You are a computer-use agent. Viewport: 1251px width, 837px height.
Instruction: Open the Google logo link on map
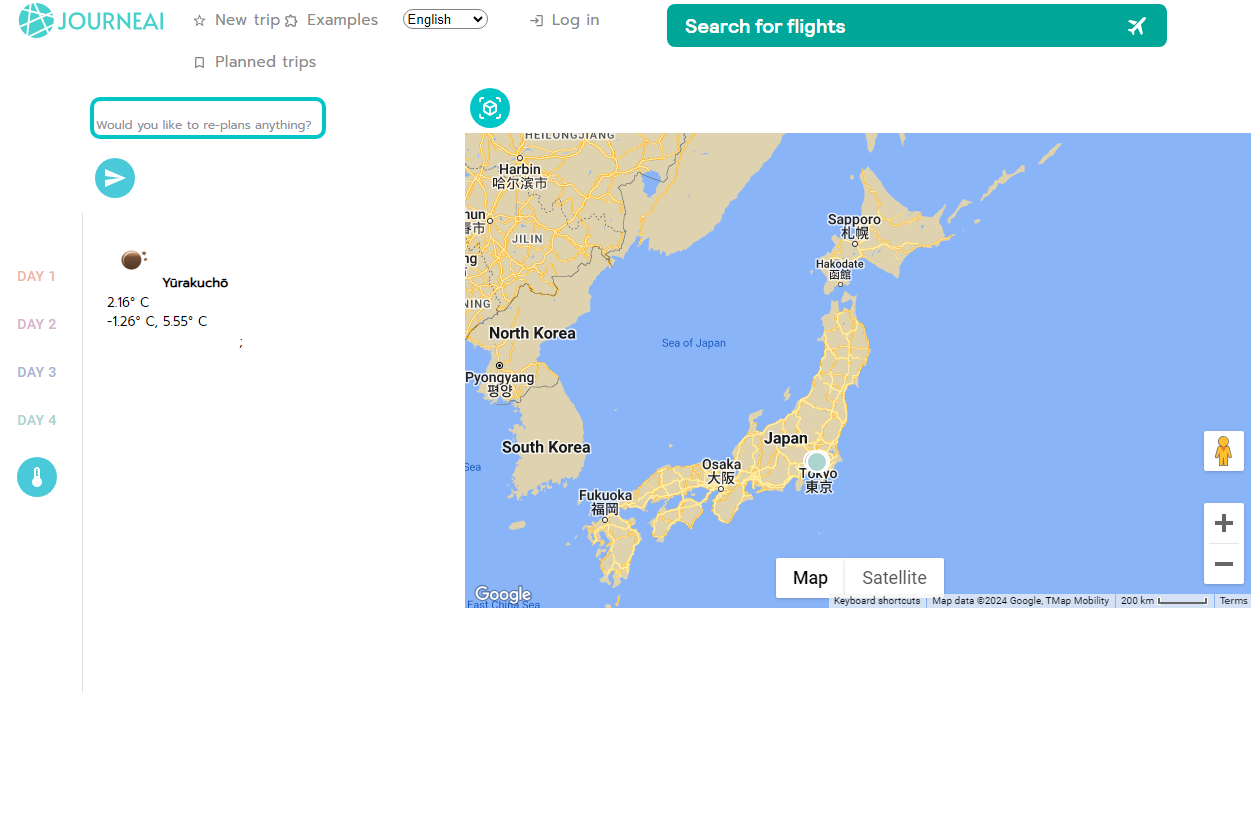click(502, 594)
